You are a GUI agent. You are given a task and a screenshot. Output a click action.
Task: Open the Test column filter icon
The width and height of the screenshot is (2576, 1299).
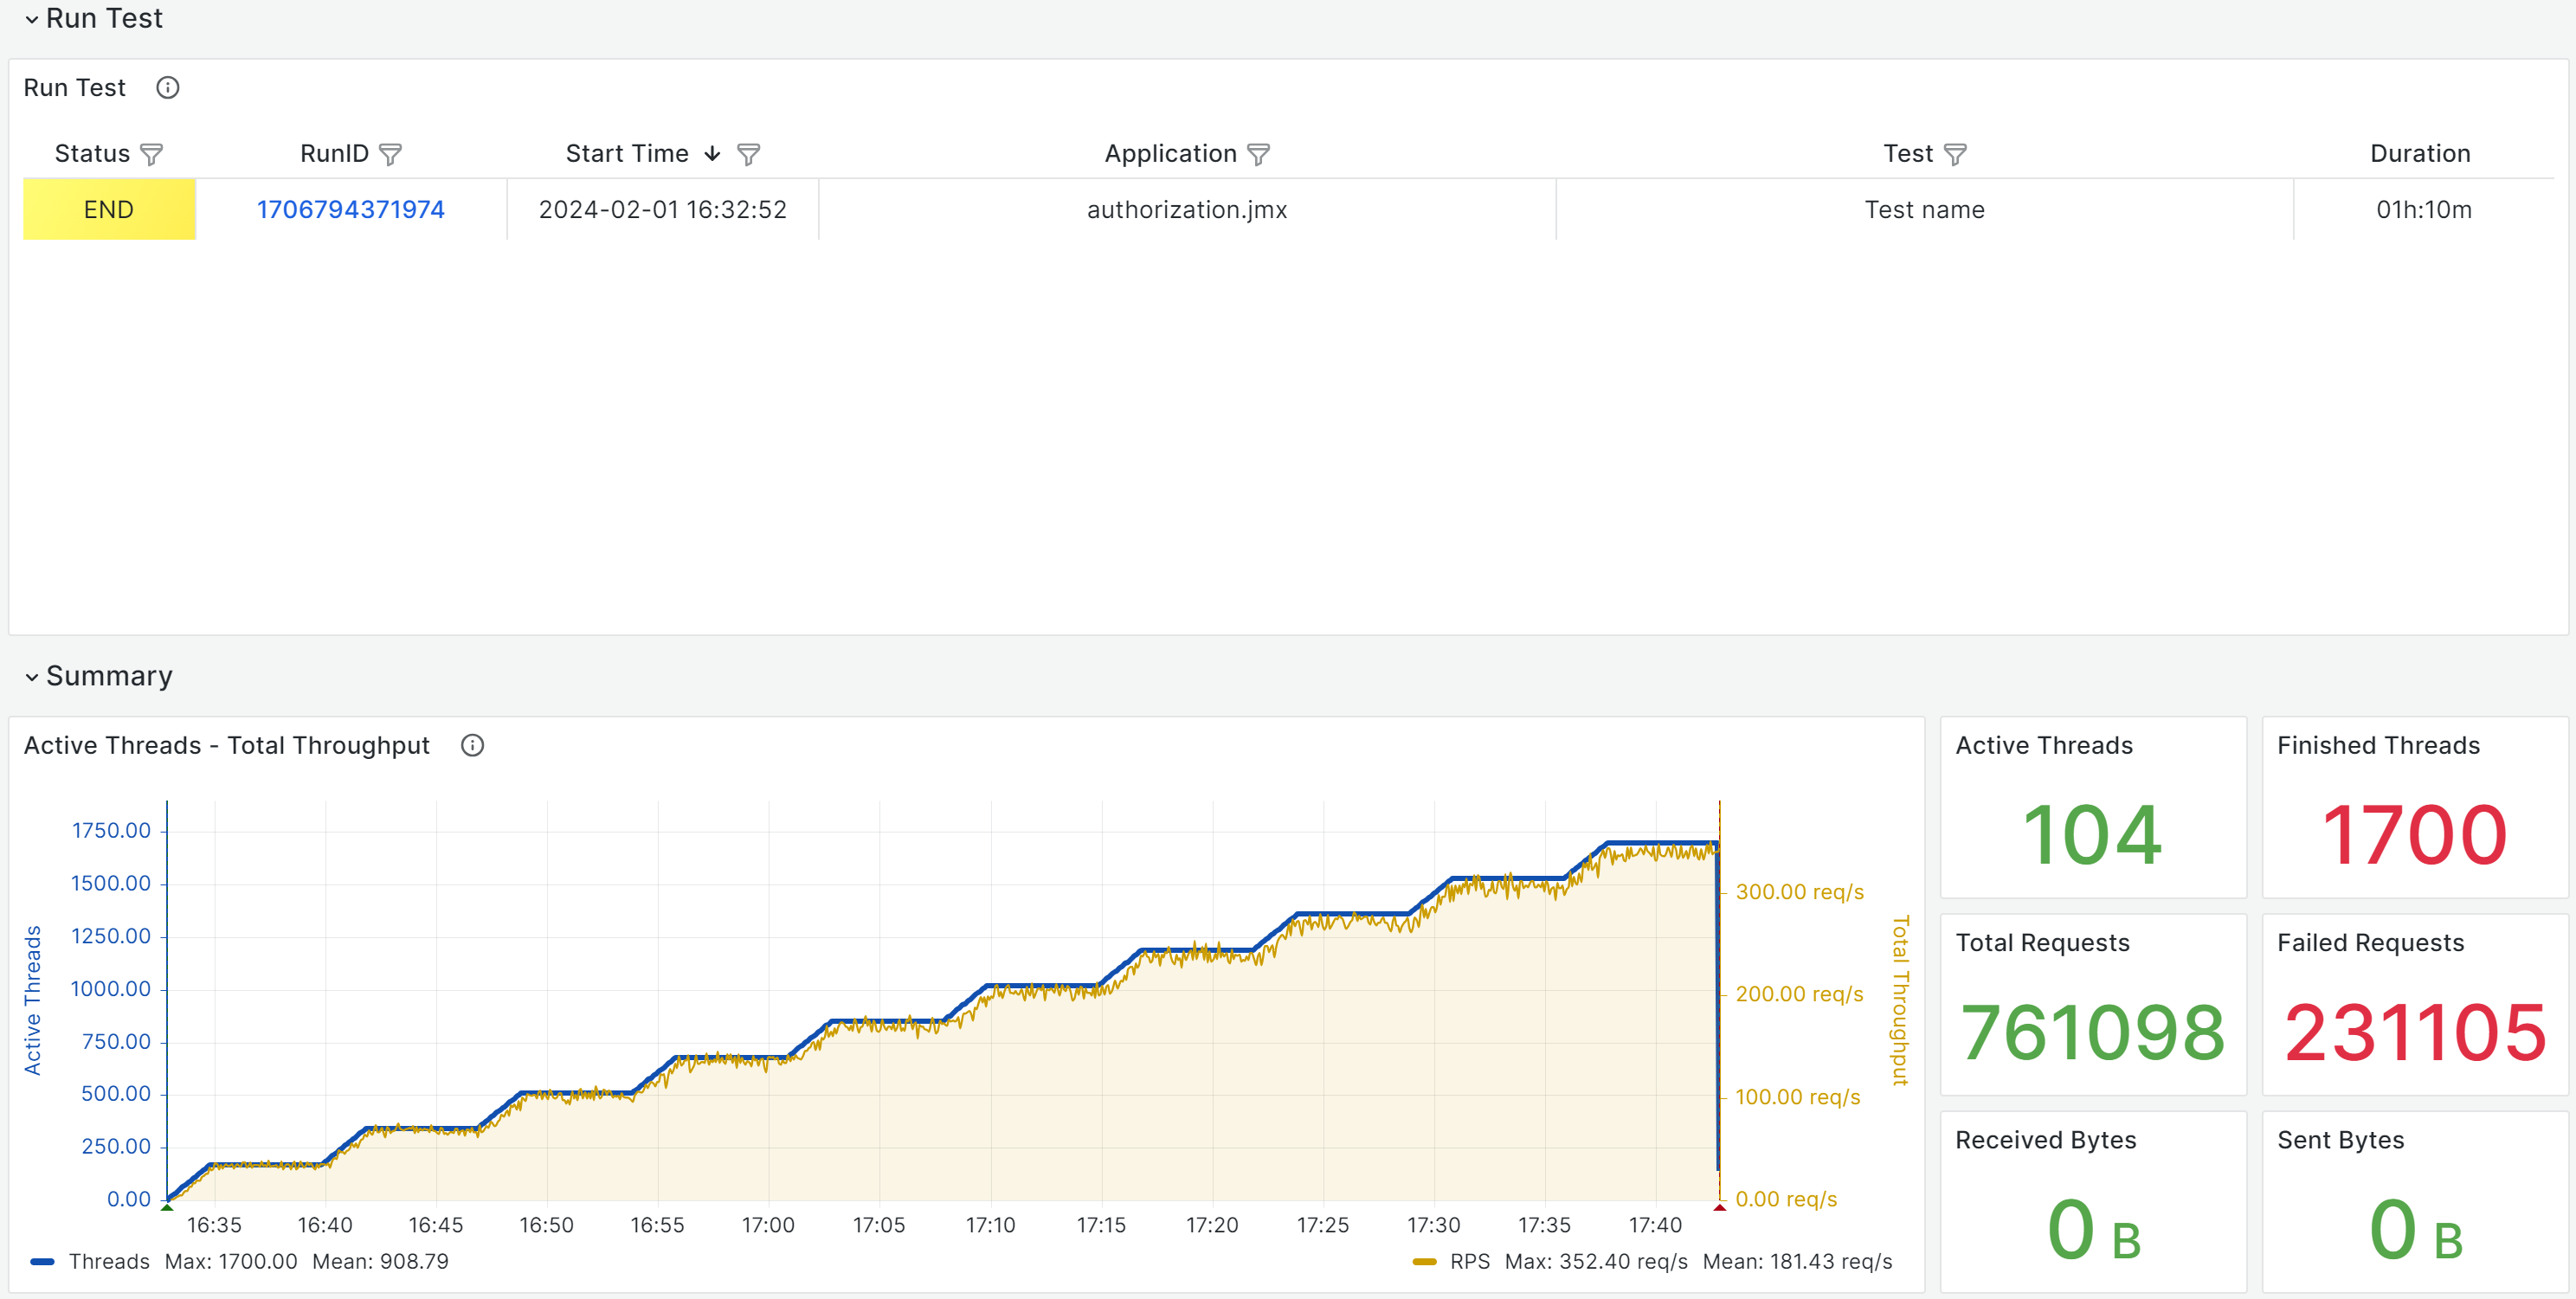pos(1954,154)
